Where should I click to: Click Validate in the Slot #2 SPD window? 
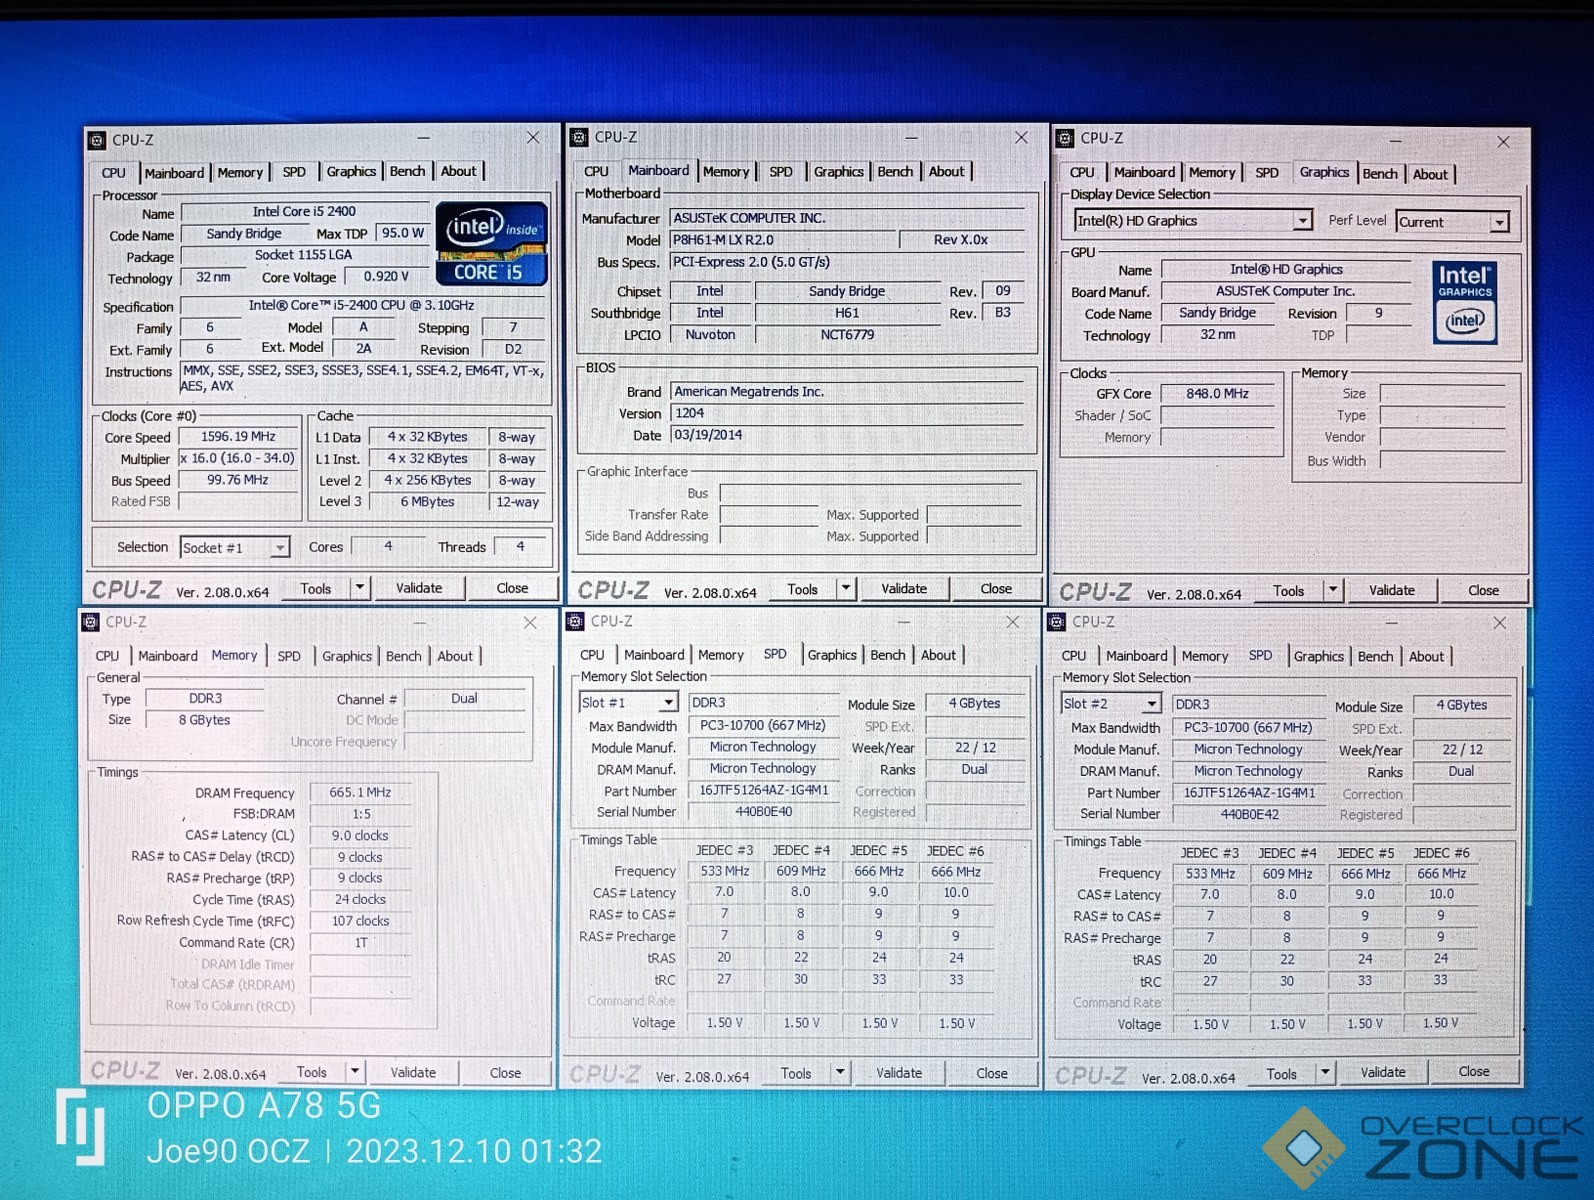tap(1383, 1072)
